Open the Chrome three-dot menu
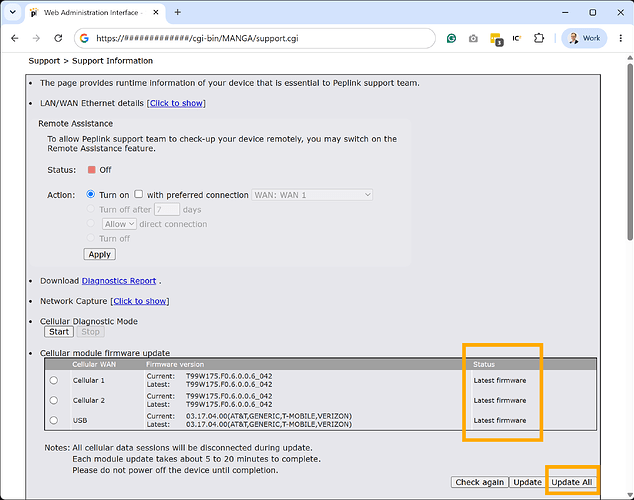634x500 pixels. [x=621, y=38]
